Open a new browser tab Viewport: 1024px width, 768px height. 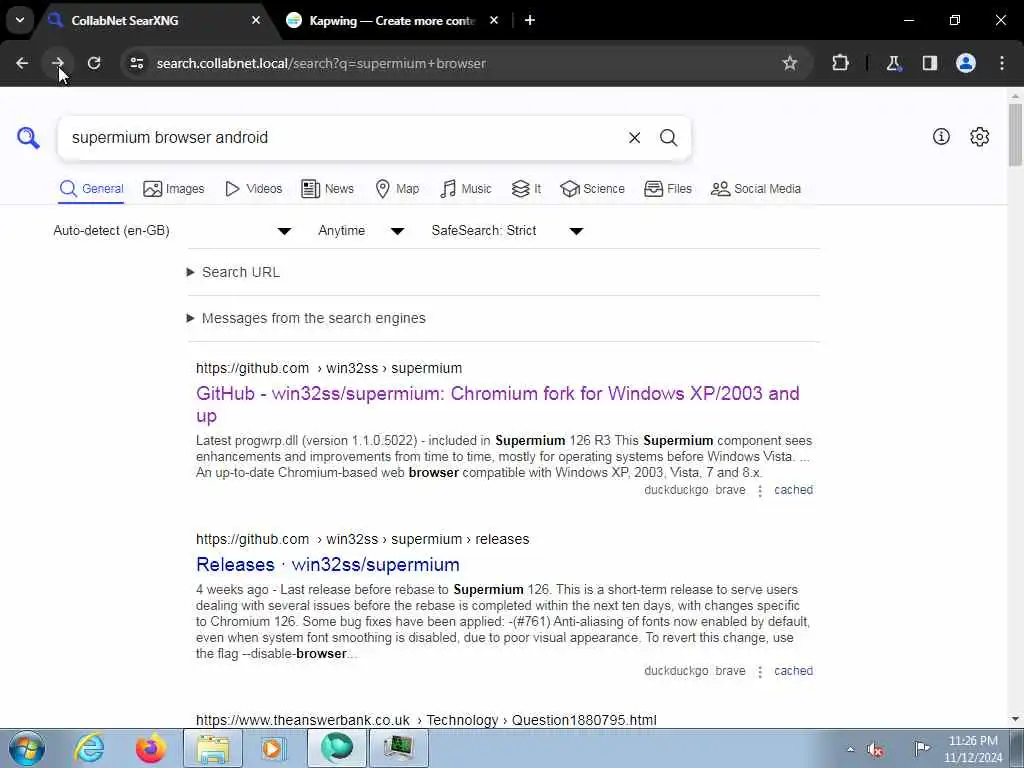tap(530, 20)
